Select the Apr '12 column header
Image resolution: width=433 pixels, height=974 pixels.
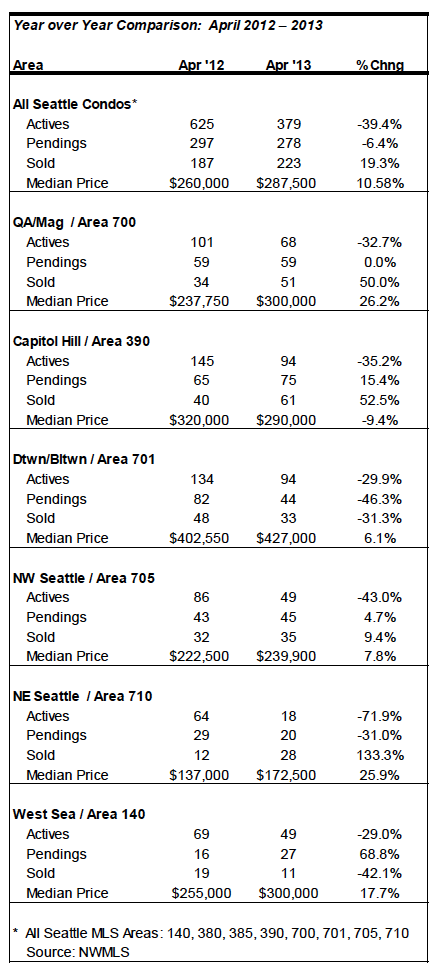pos(199,65)
